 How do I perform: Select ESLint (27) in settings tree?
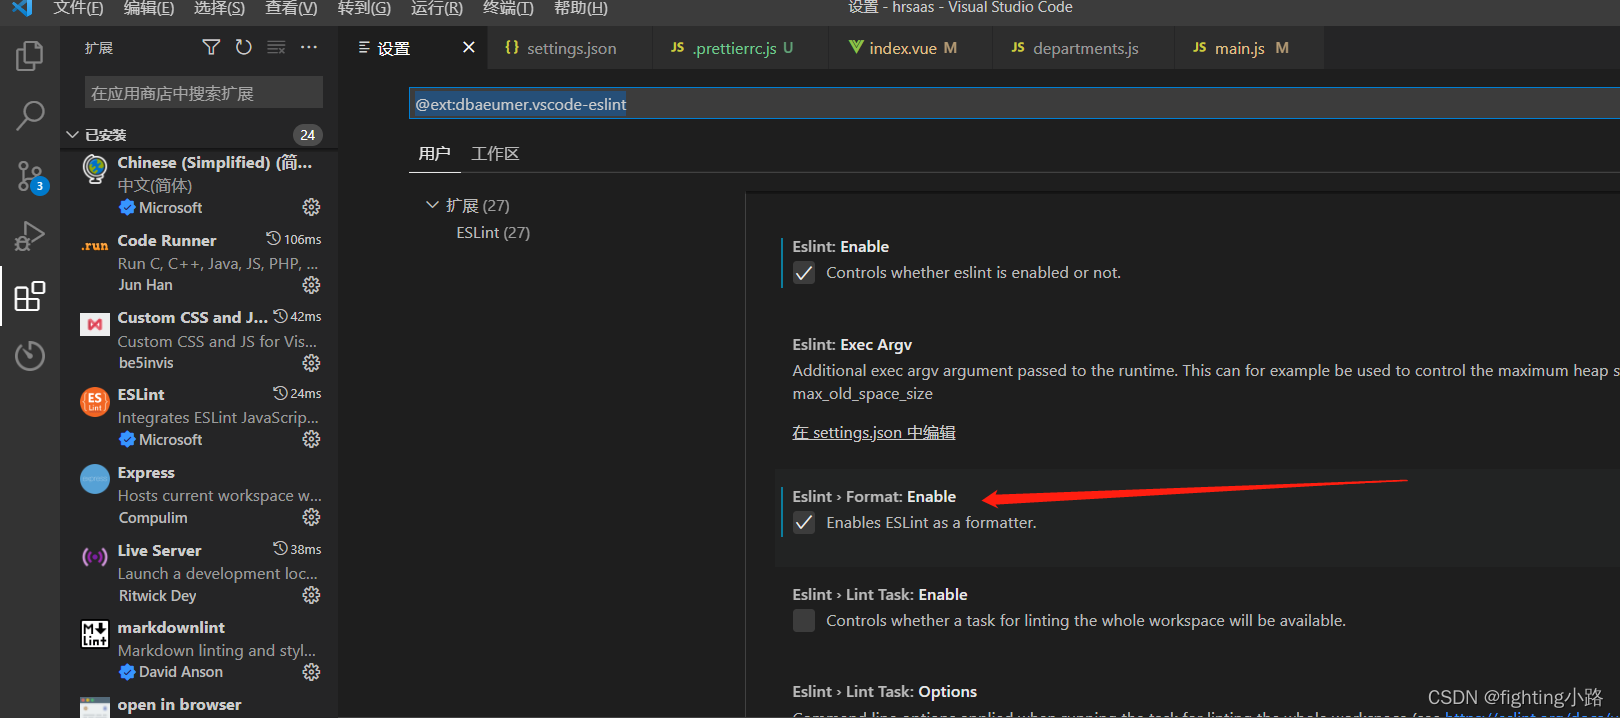(493, 232)
